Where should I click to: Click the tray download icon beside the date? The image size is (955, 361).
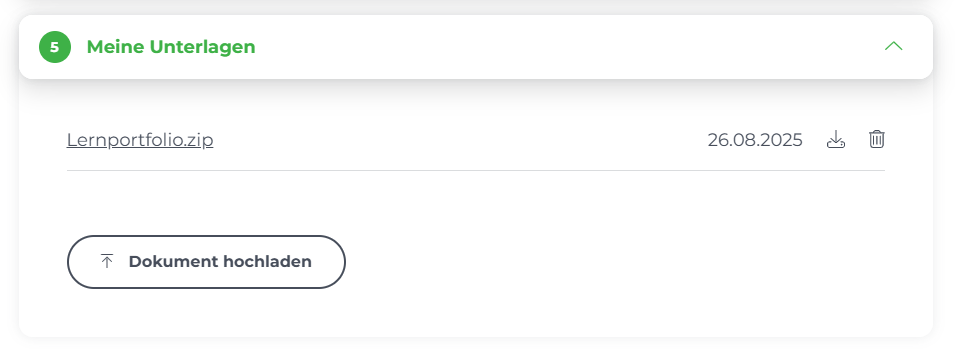pyautogui.click(x=836, y=139)
